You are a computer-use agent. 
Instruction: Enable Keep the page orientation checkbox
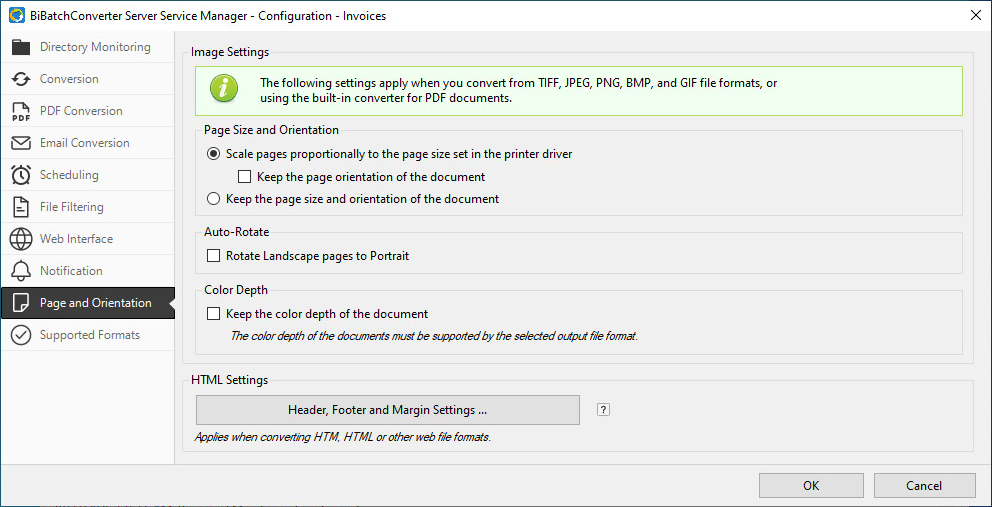pos(245,177)
